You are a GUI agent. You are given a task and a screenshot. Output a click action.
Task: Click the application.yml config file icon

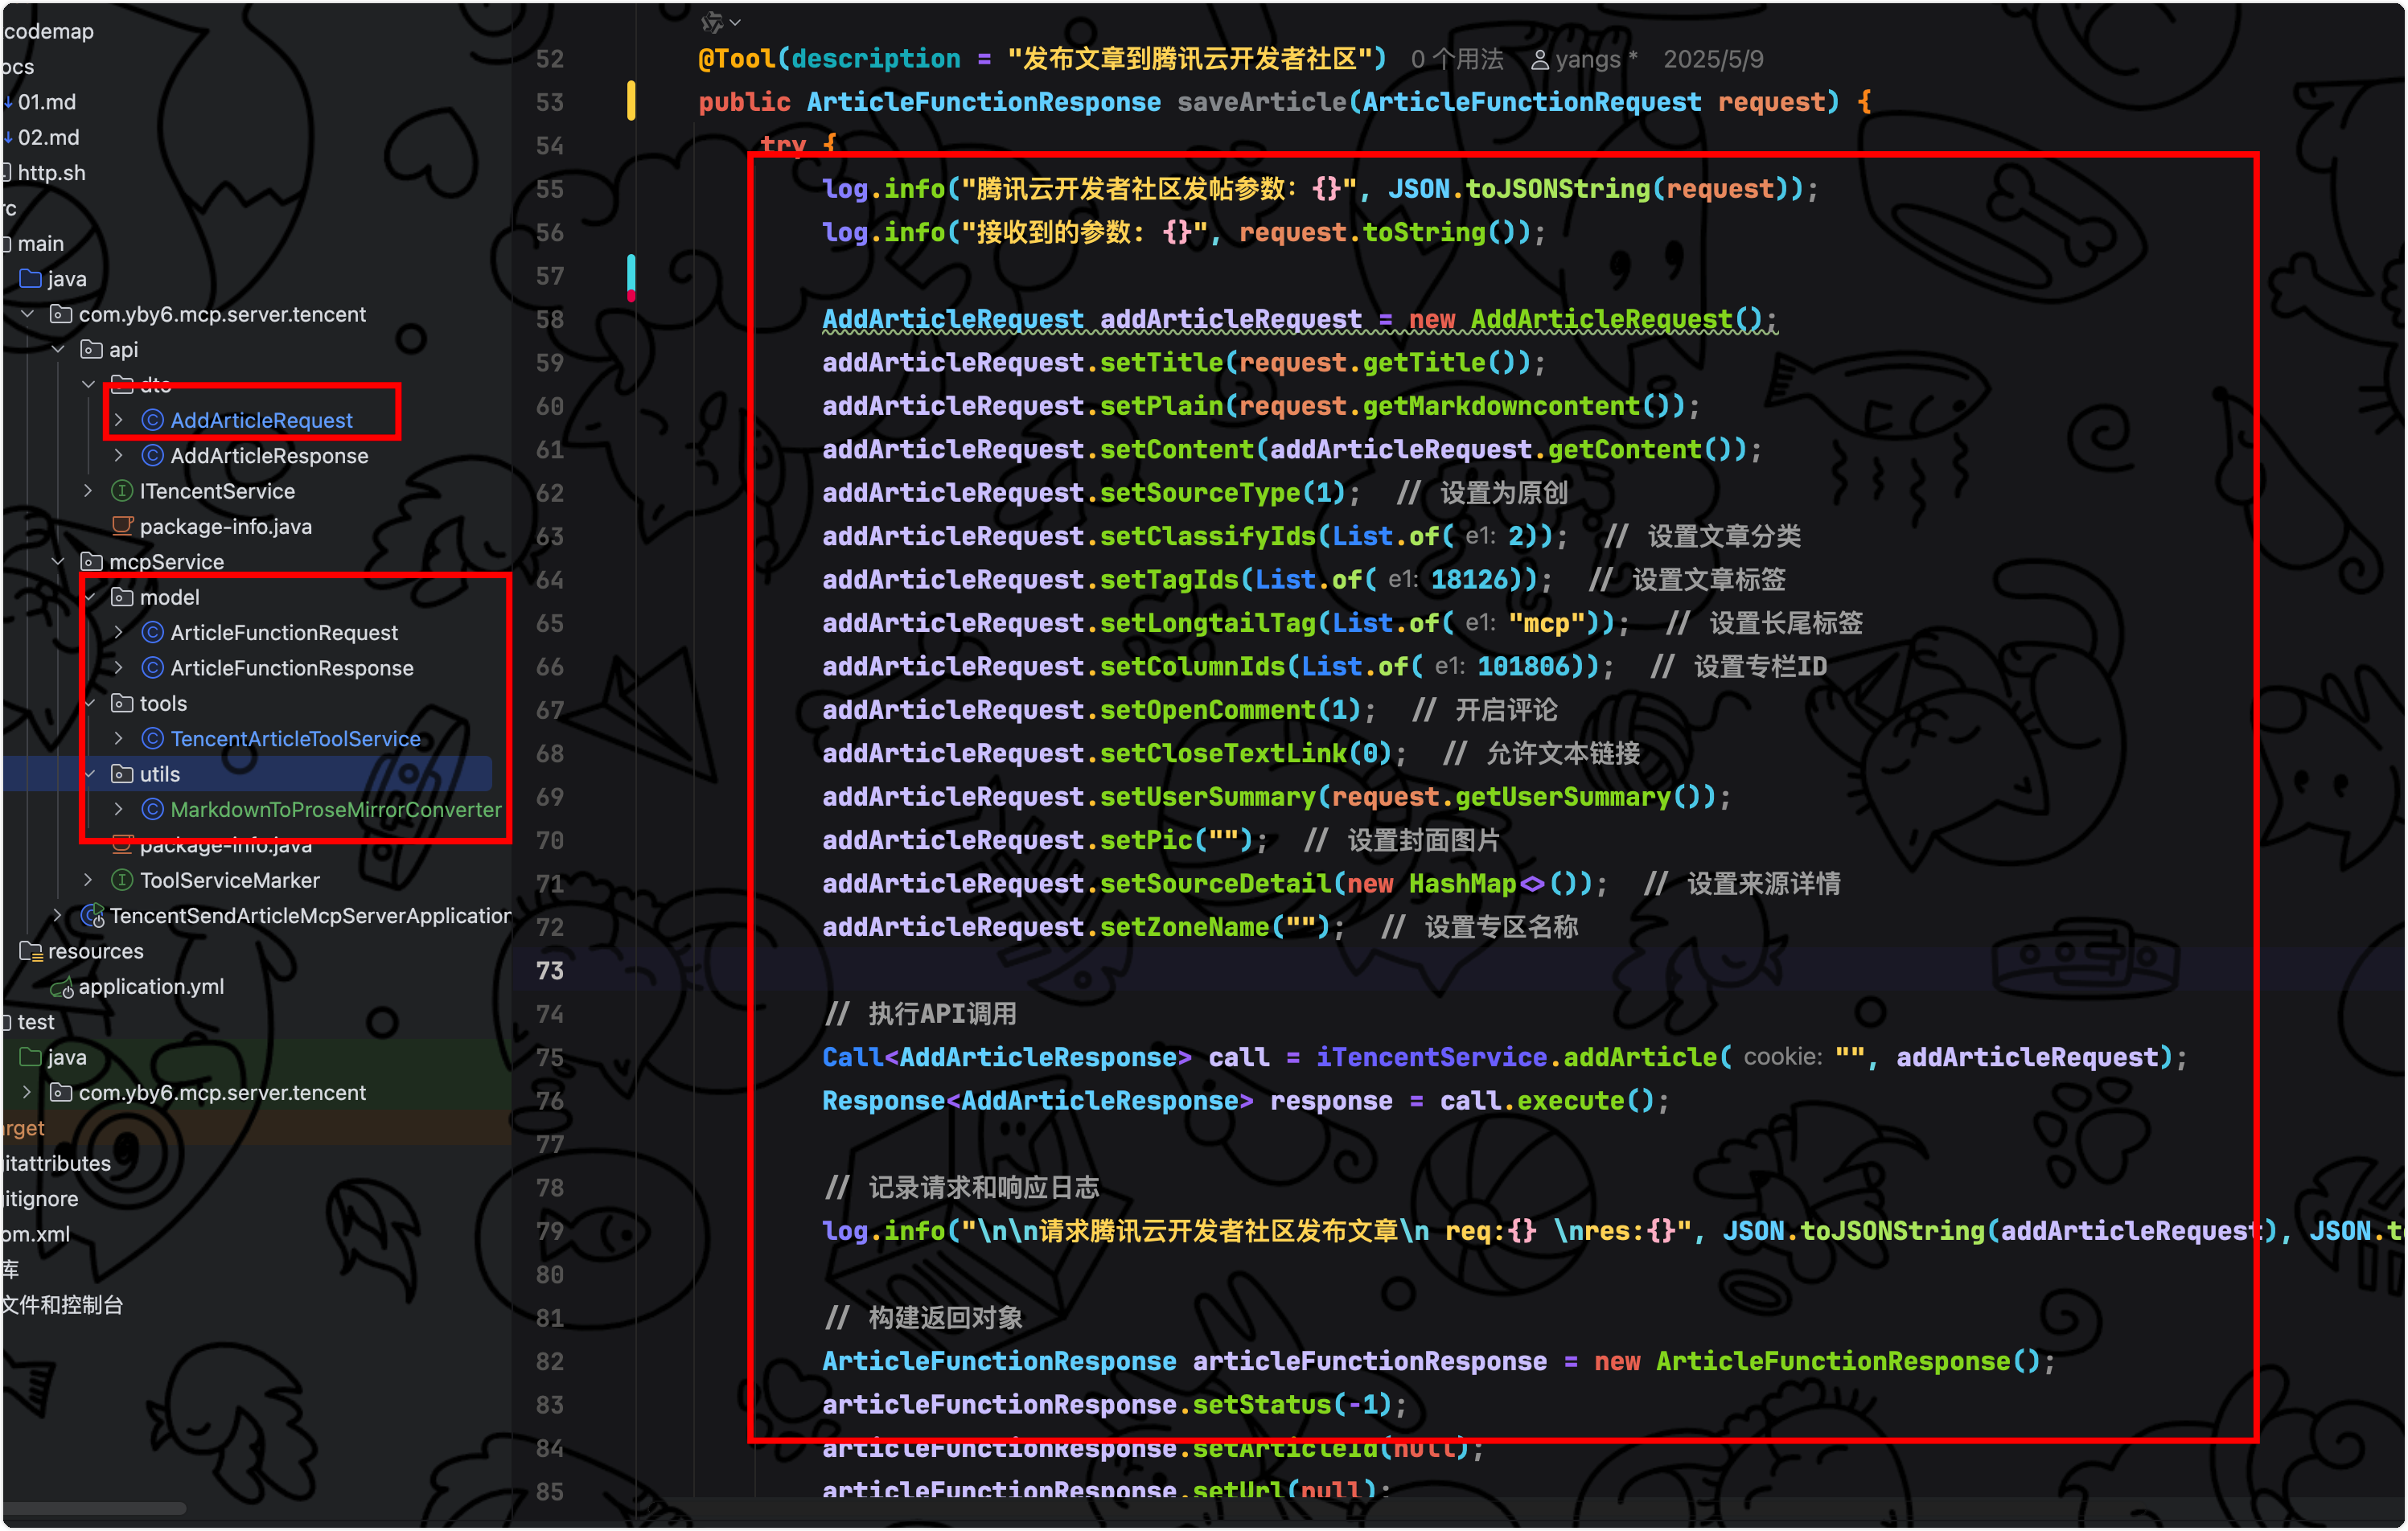coord(62,987)
